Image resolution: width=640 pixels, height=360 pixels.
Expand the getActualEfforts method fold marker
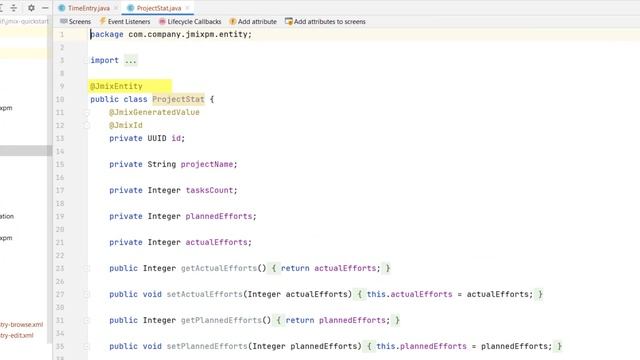pos(86,269)
